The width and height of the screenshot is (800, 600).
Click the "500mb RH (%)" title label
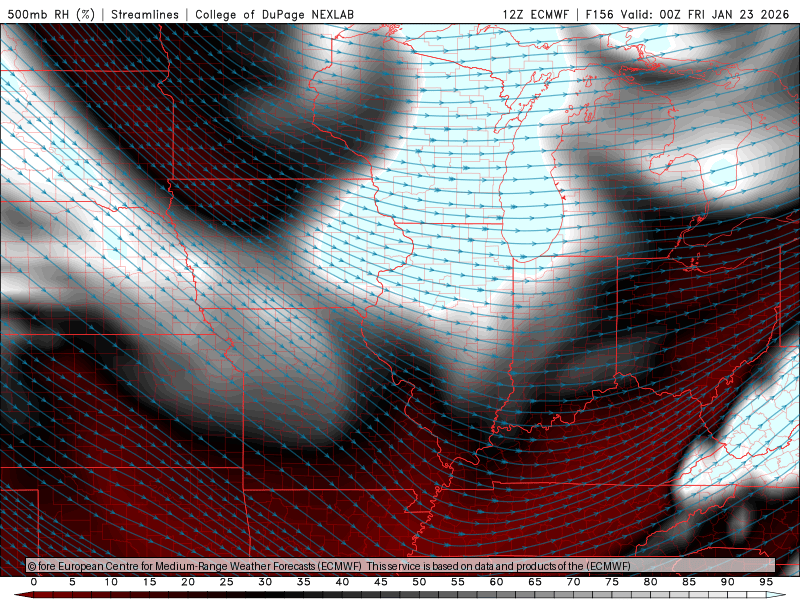(51, 14)
